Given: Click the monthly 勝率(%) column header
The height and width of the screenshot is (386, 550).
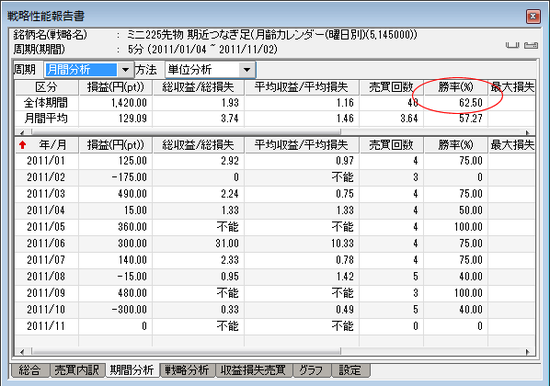Looking at the screenshot, I should point(456,145).
